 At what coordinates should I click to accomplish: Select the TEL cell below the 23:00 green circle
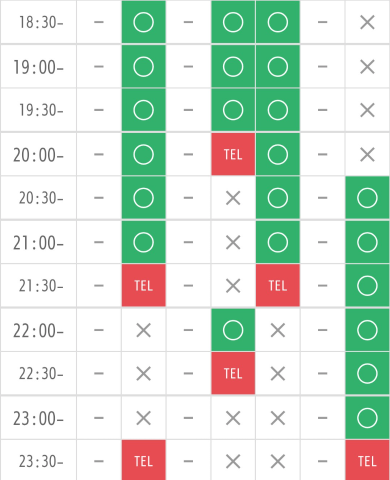click(x=367, y=461)
